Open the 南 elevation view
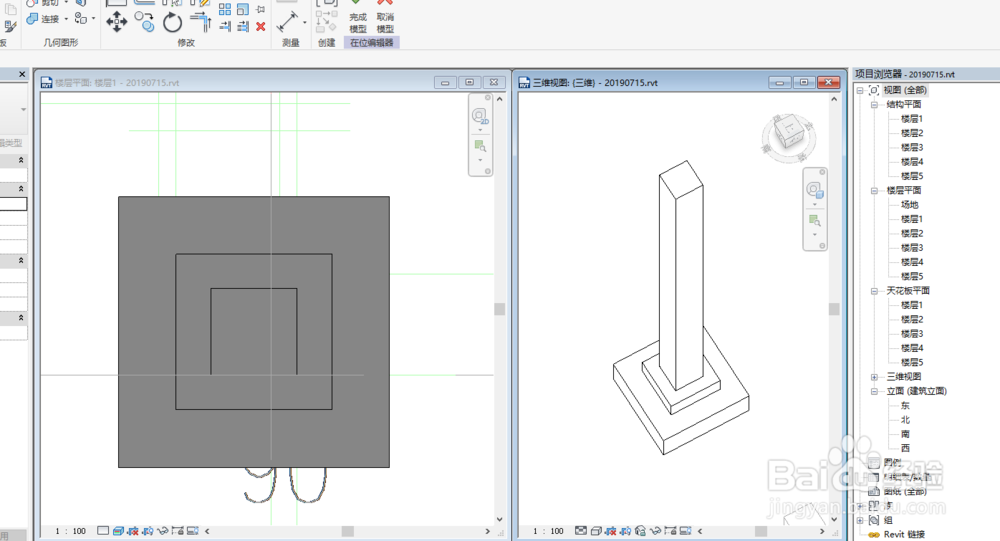Screen dimensions: 1000x541 click(x=906, y=434)
